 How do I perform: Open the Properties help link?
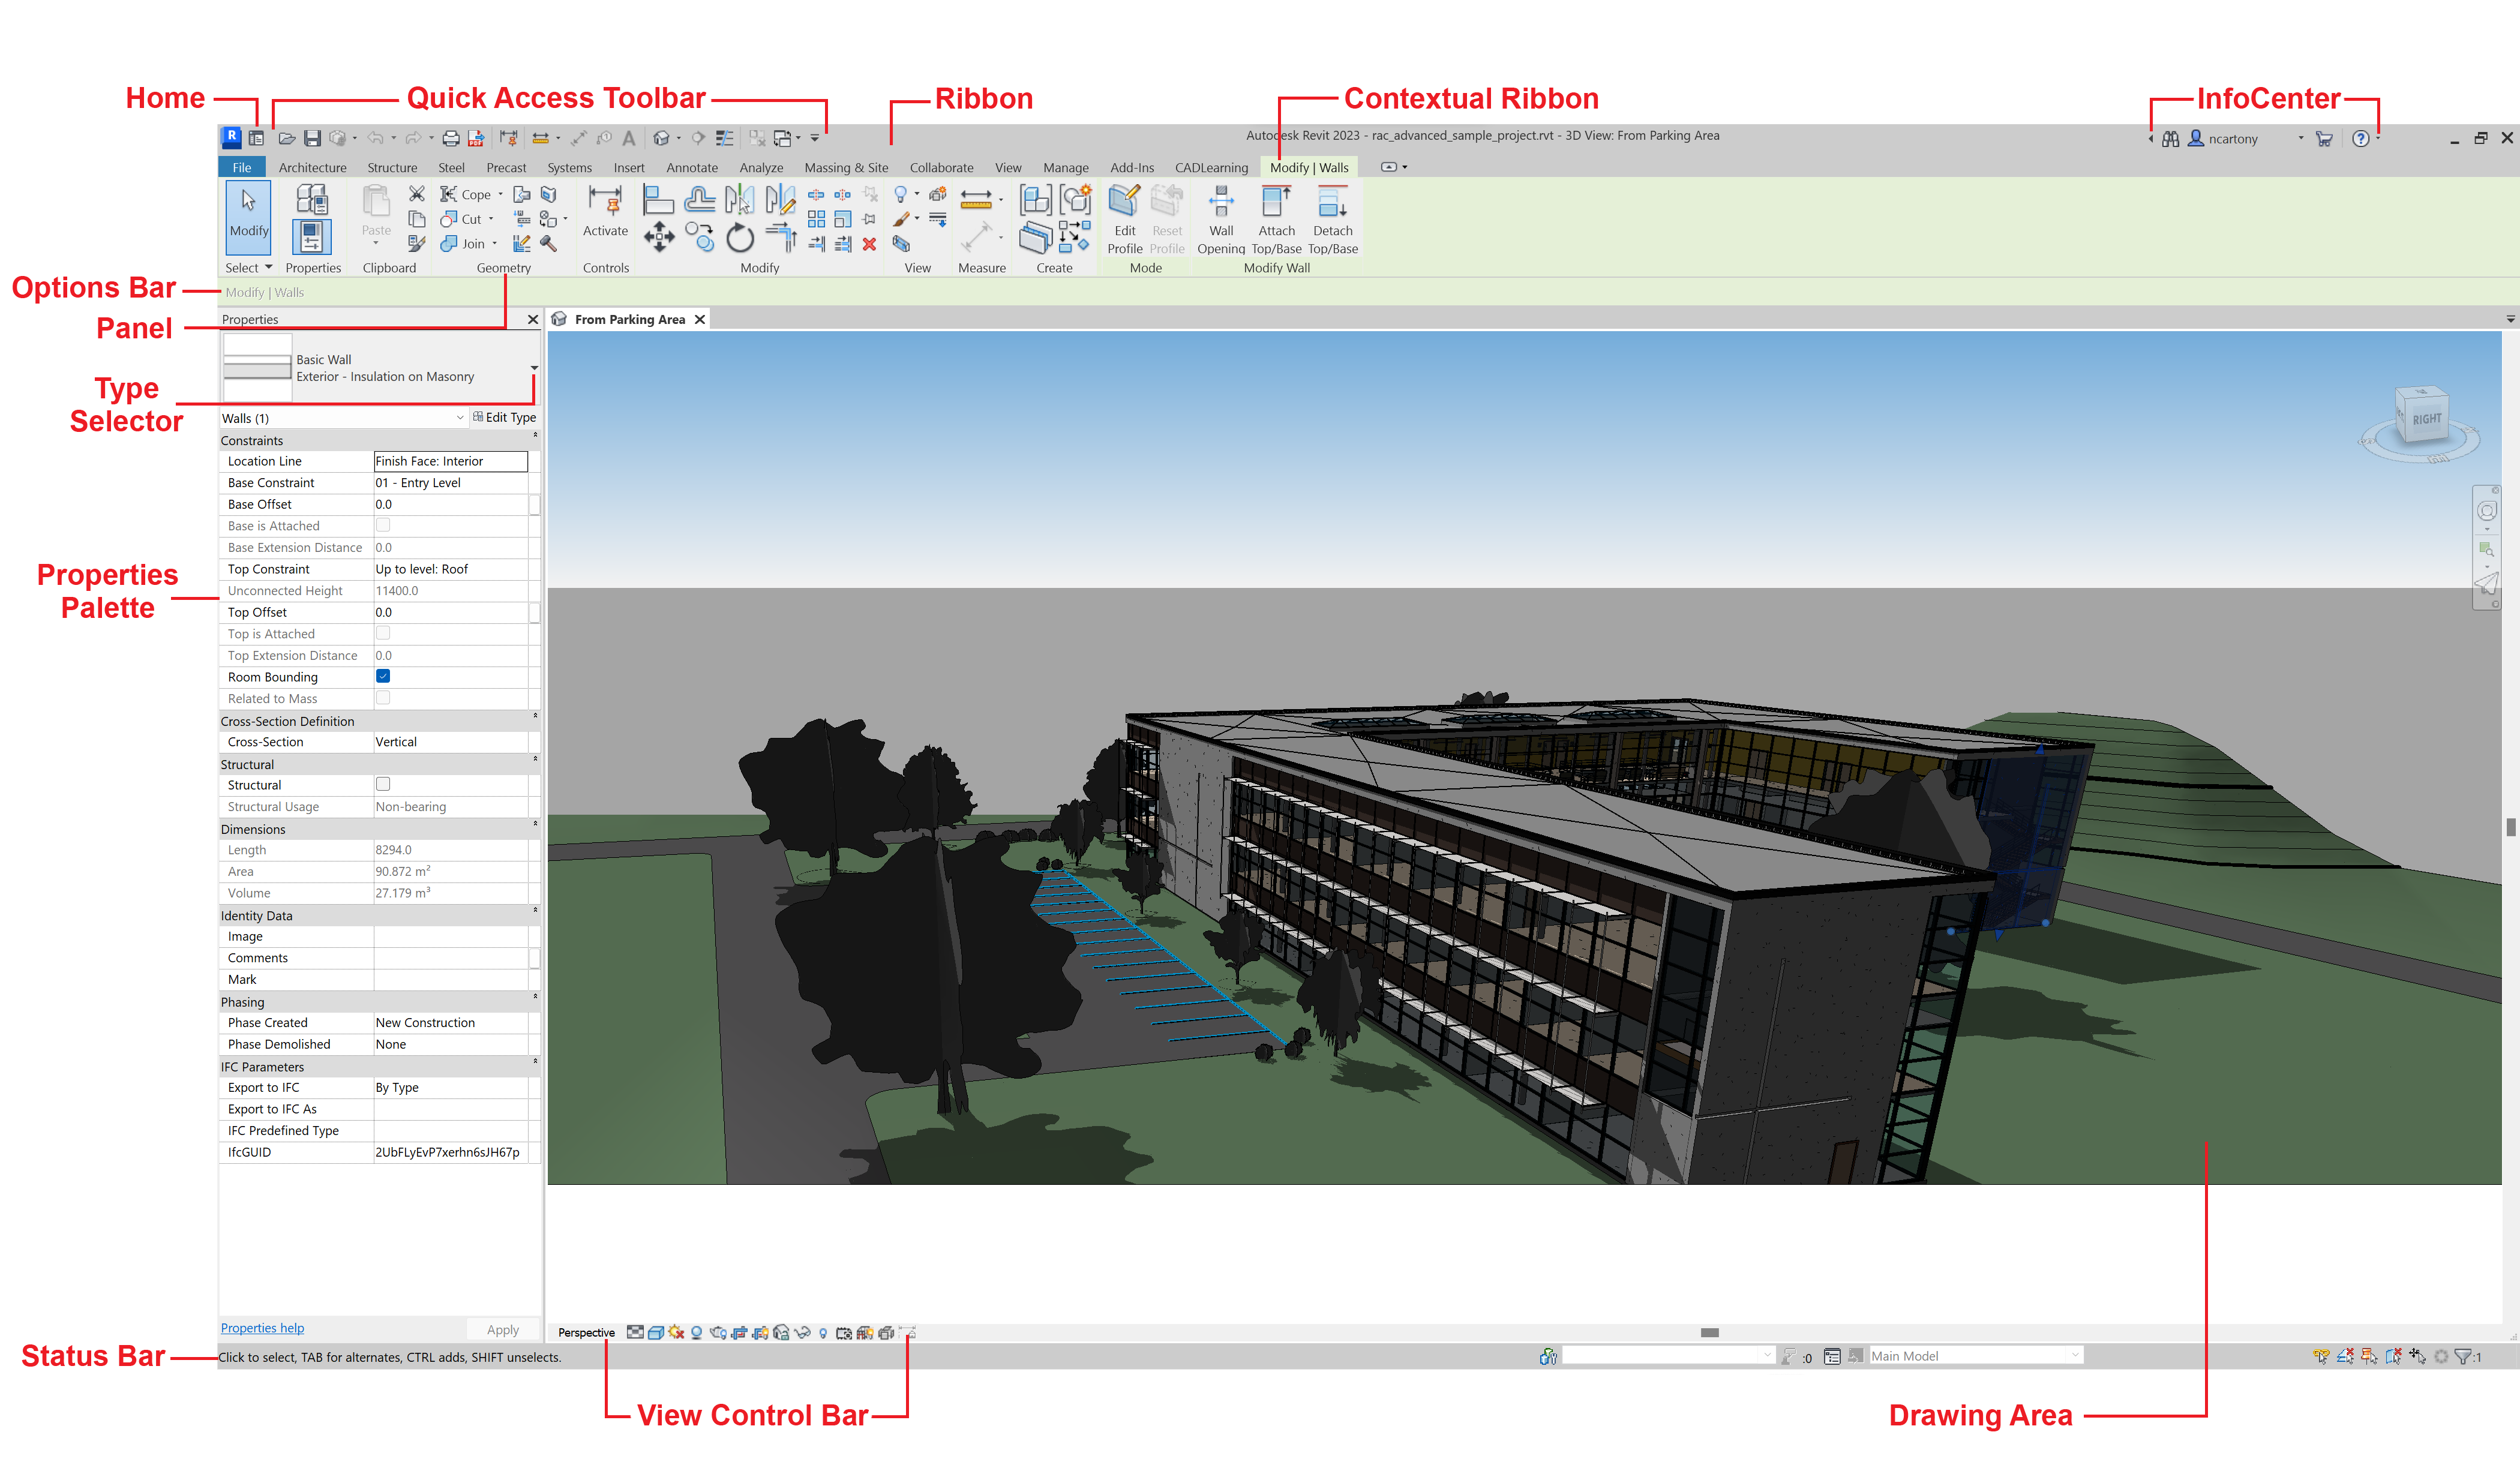pyautogui.click(x=262, y=1328)
